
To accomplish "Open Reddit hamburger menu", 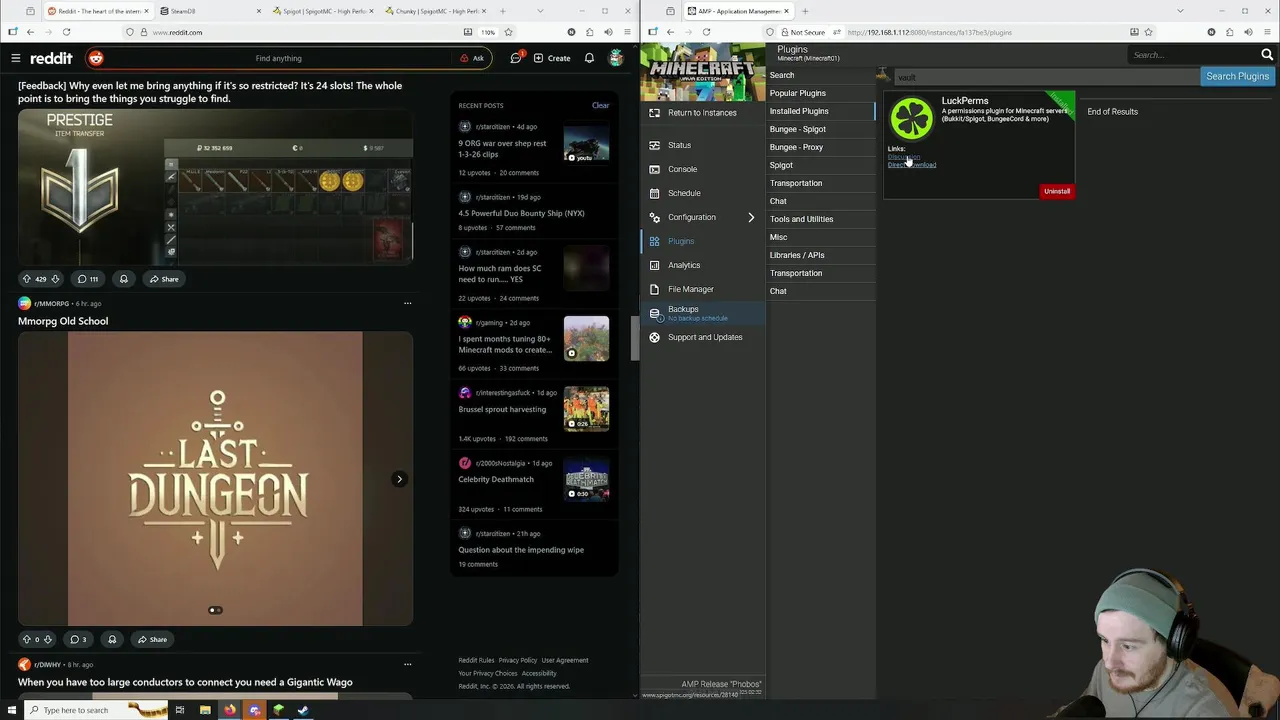I will click(x=16, y=58).
